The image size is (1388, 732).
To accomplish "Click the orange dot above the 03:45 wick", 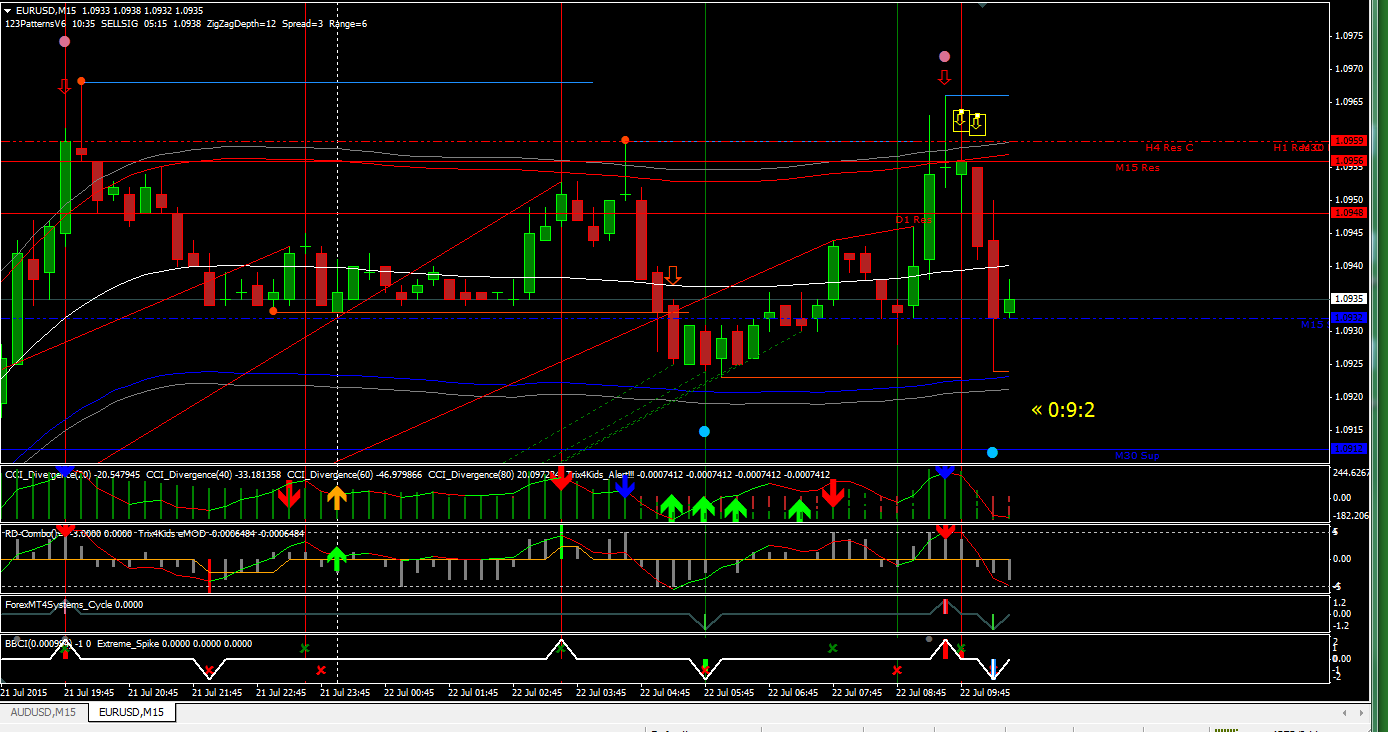I will pos(625,139).
